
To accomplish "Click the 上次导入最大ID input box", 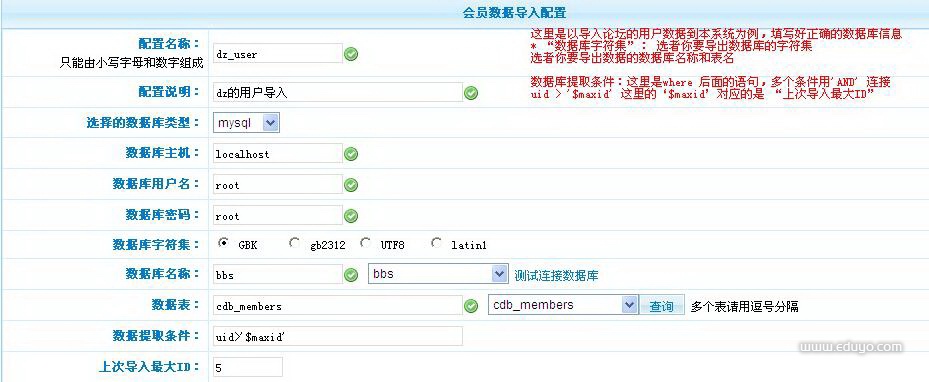I will tap(247, 367).
